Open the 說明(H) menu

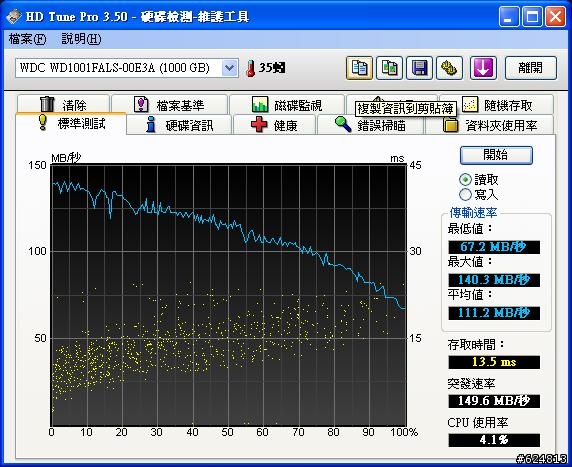(x=81, y=39)
